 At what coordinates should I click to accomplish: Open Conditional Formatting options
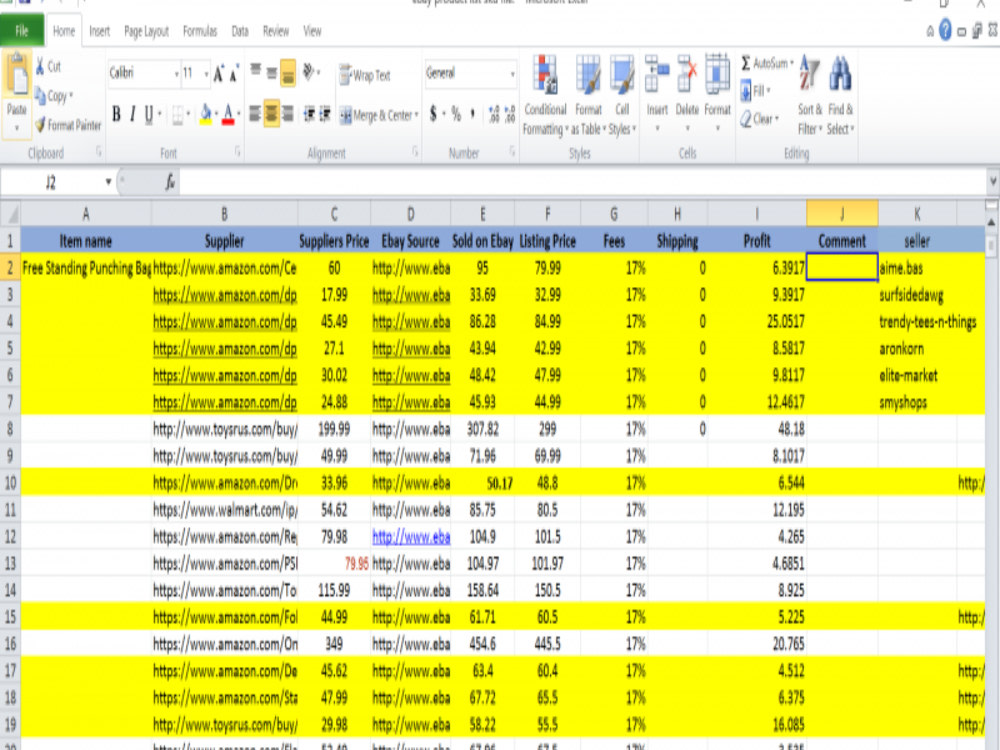point(545,96)
